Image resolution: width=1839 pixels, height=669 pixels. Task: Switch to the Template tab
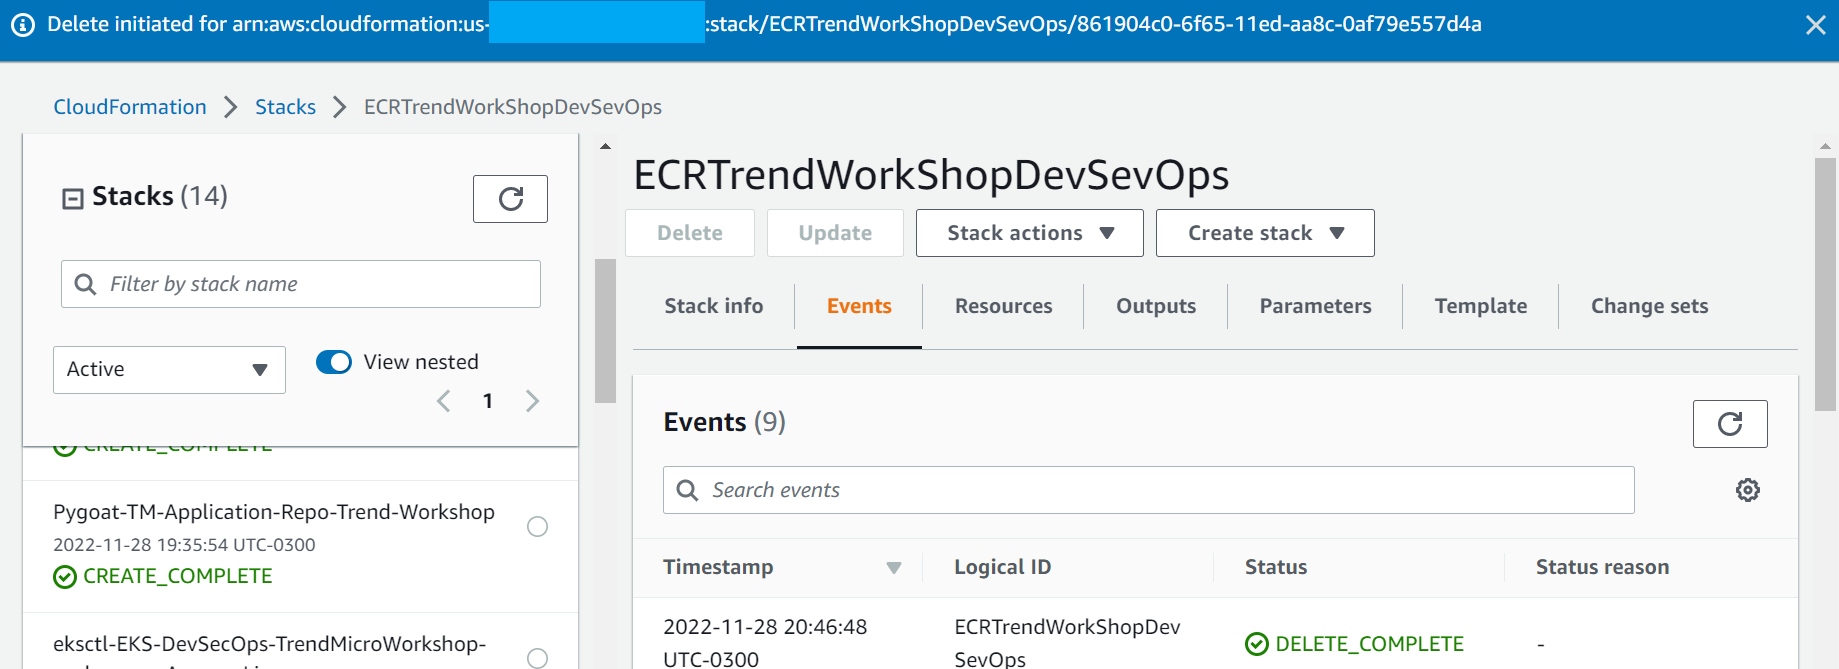coord(1481,306)
